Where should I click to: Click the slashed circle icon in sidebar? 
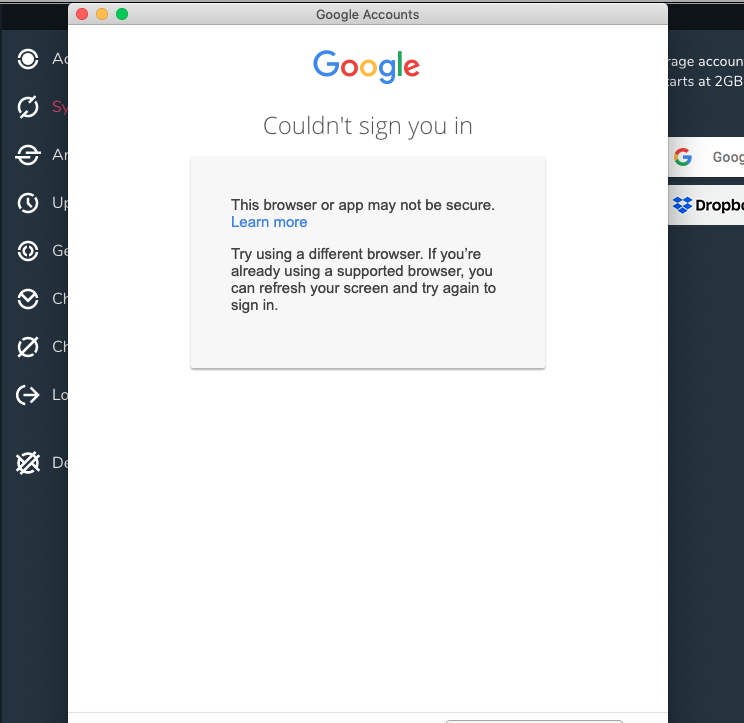point(28,347)
